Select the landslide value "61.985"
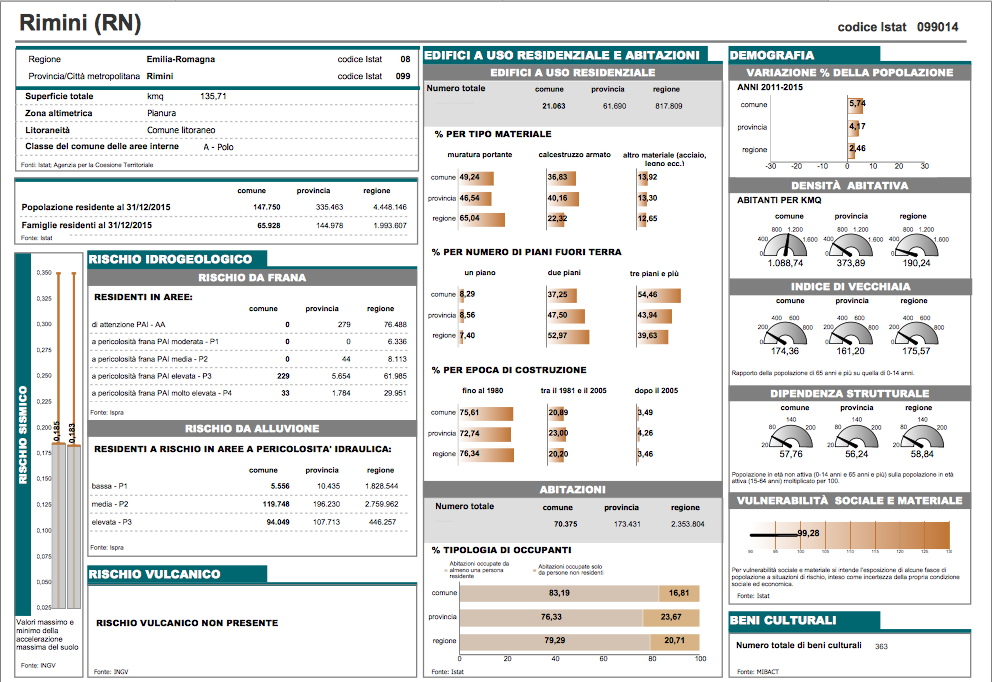992x682 pixels. [x=395, y=376]
